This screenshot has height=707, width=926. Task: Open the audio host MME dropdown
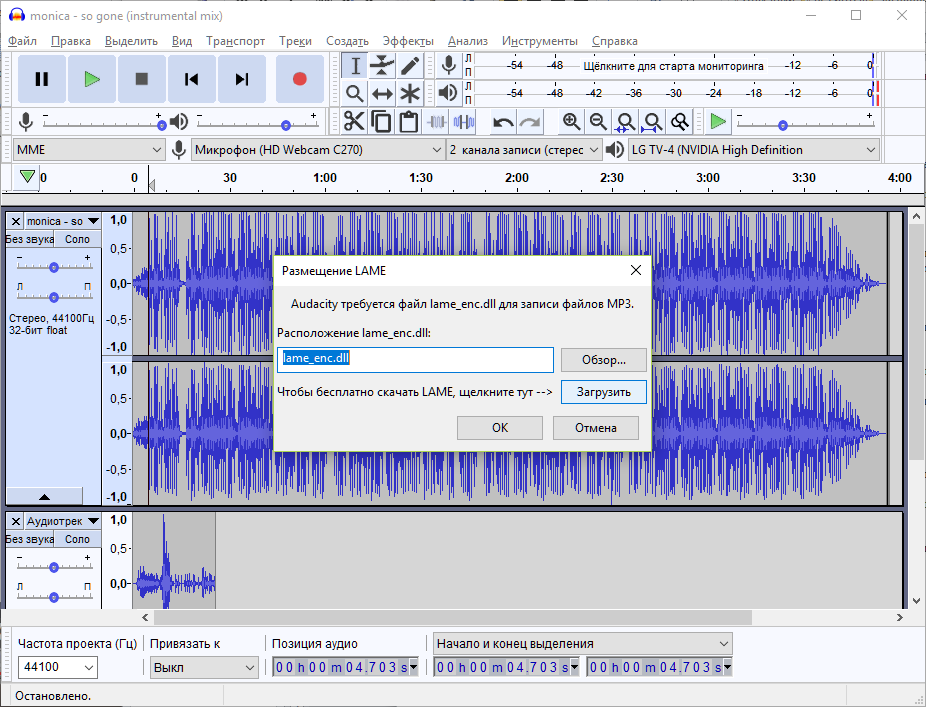(89, 150)
